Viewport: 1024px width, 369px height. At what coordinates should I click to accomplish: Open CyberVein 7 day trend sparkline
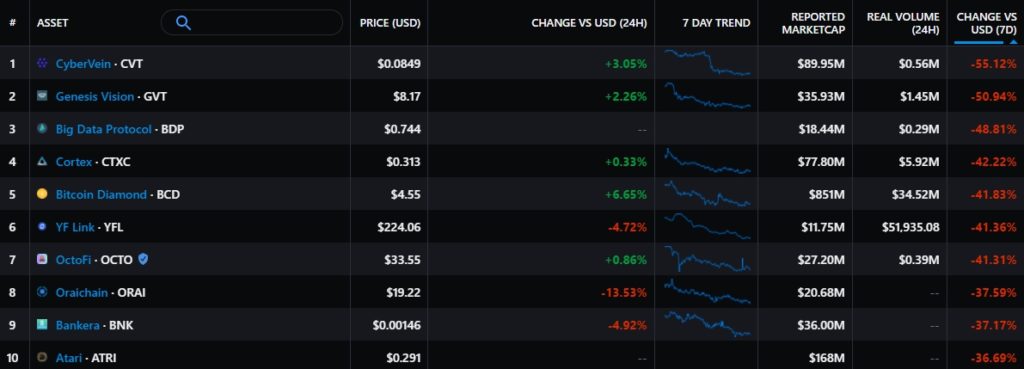coord(707,63)
